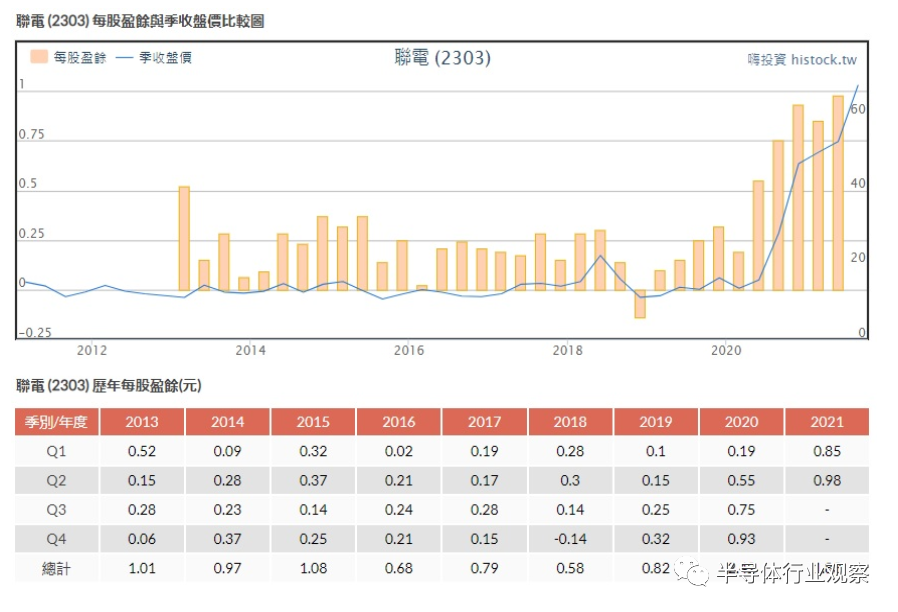The width and height of the screenshot is (898, 612).
Task: Click the 2020 Q4 value 0.93
Action: (x=741, y=539)
